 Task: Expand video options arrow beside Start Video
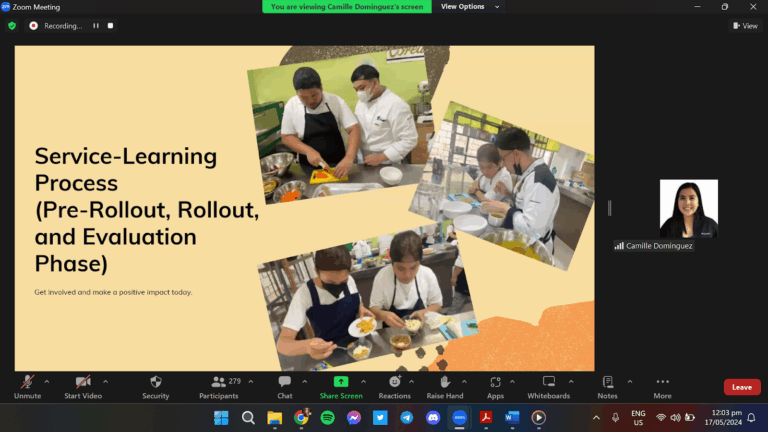105,381
